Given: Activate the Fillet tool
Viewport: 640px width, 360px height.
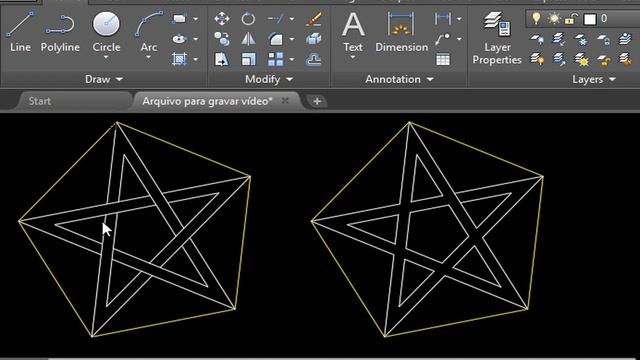Looking at the screenshot, I should (x=276, y=39).
